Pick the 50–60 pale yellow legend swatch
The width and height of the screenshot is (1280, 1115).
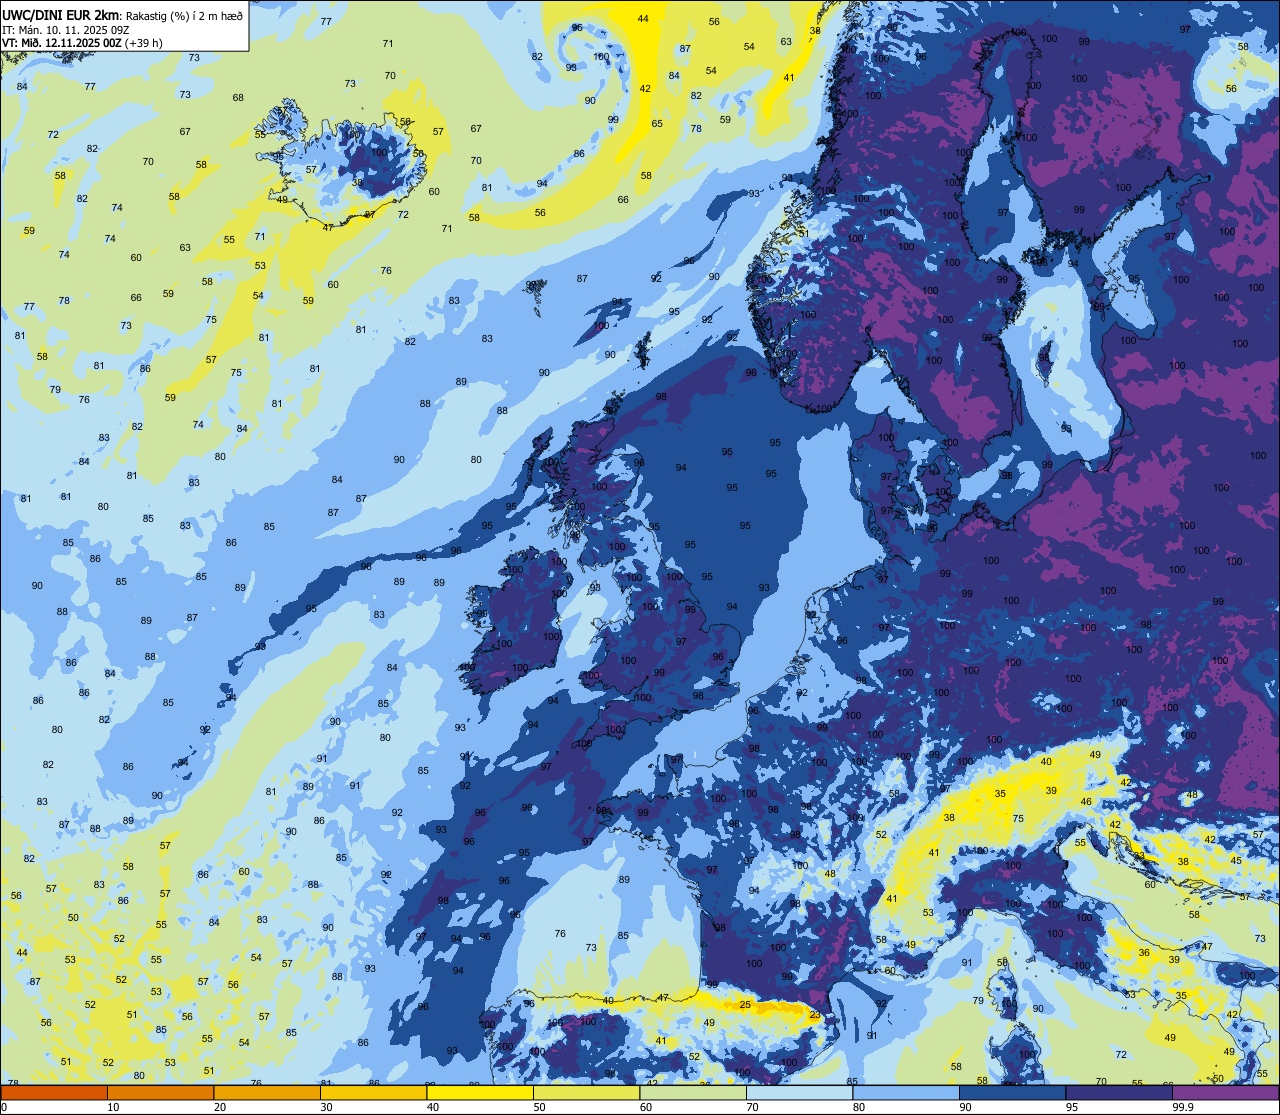[586, 1093]
